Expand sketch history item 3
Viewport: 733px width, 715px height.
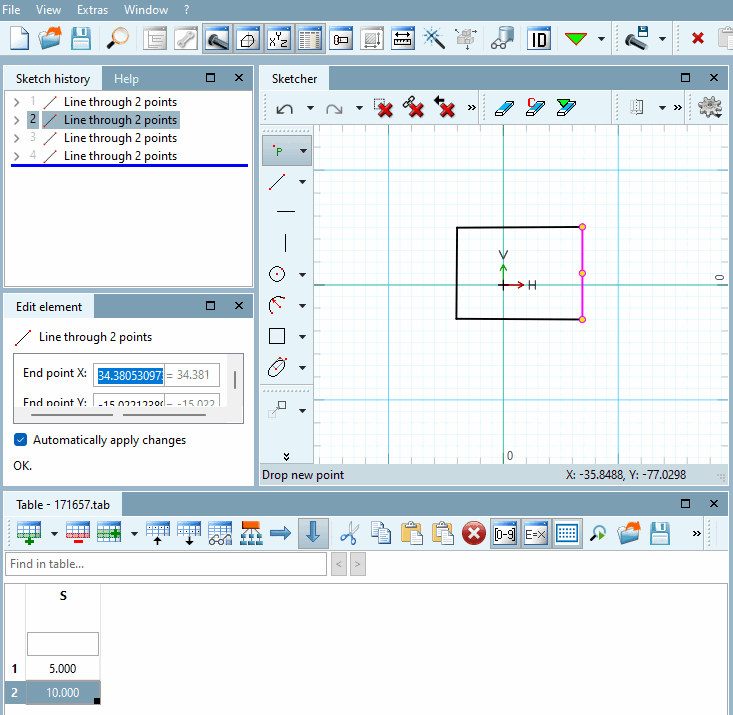click(x=16, y=138)
